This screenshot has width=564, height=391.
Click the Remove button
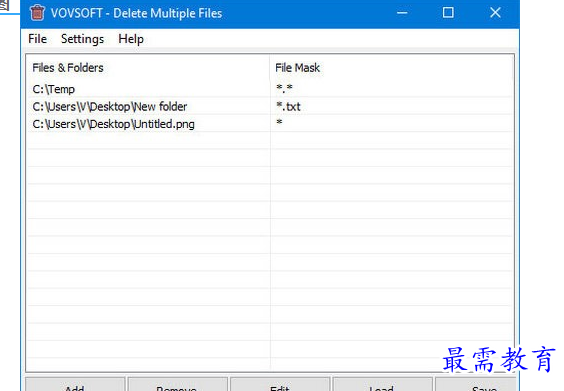click(x=178, y=385)
